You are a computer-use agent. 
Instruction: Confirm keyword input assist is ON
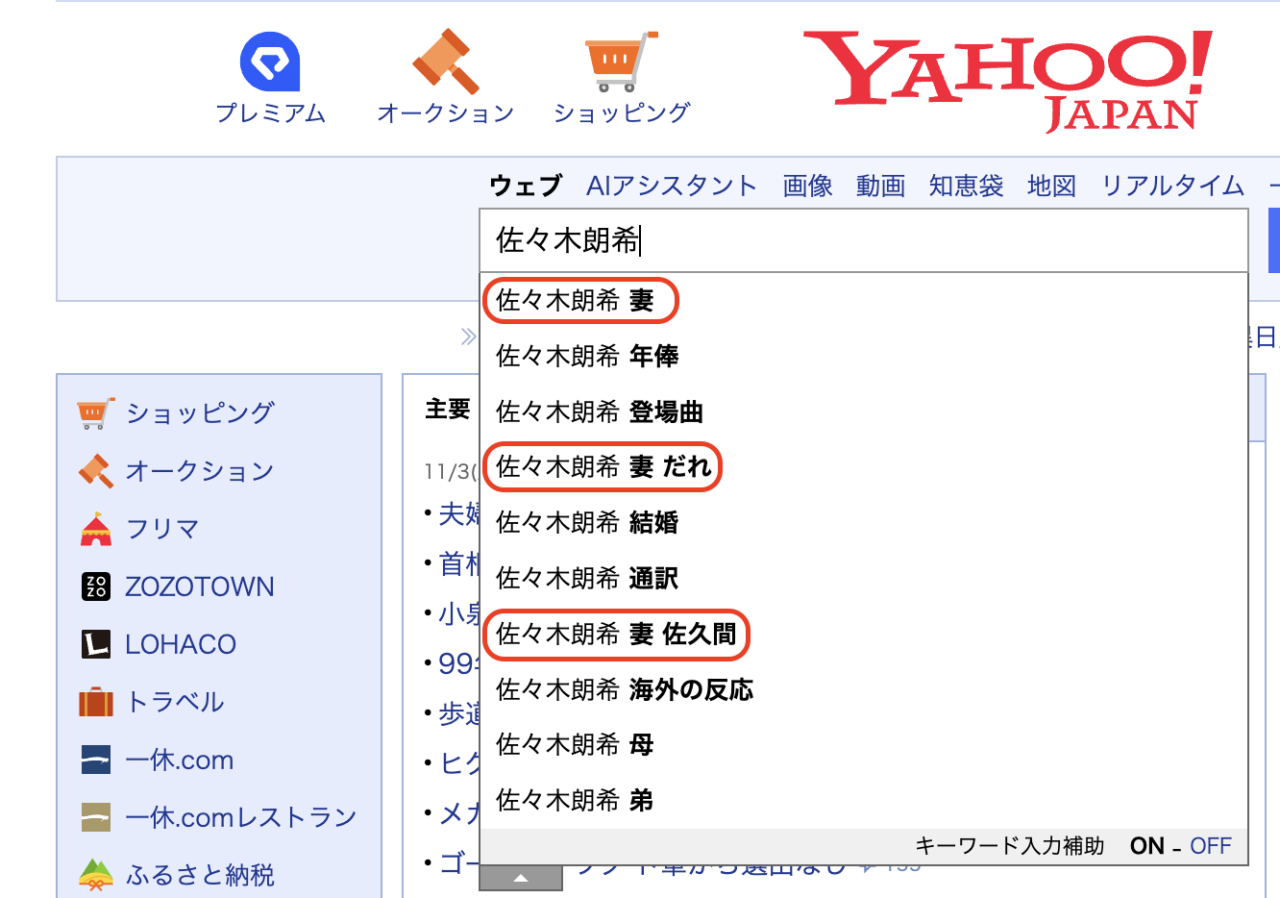[x=1147, y=845]
